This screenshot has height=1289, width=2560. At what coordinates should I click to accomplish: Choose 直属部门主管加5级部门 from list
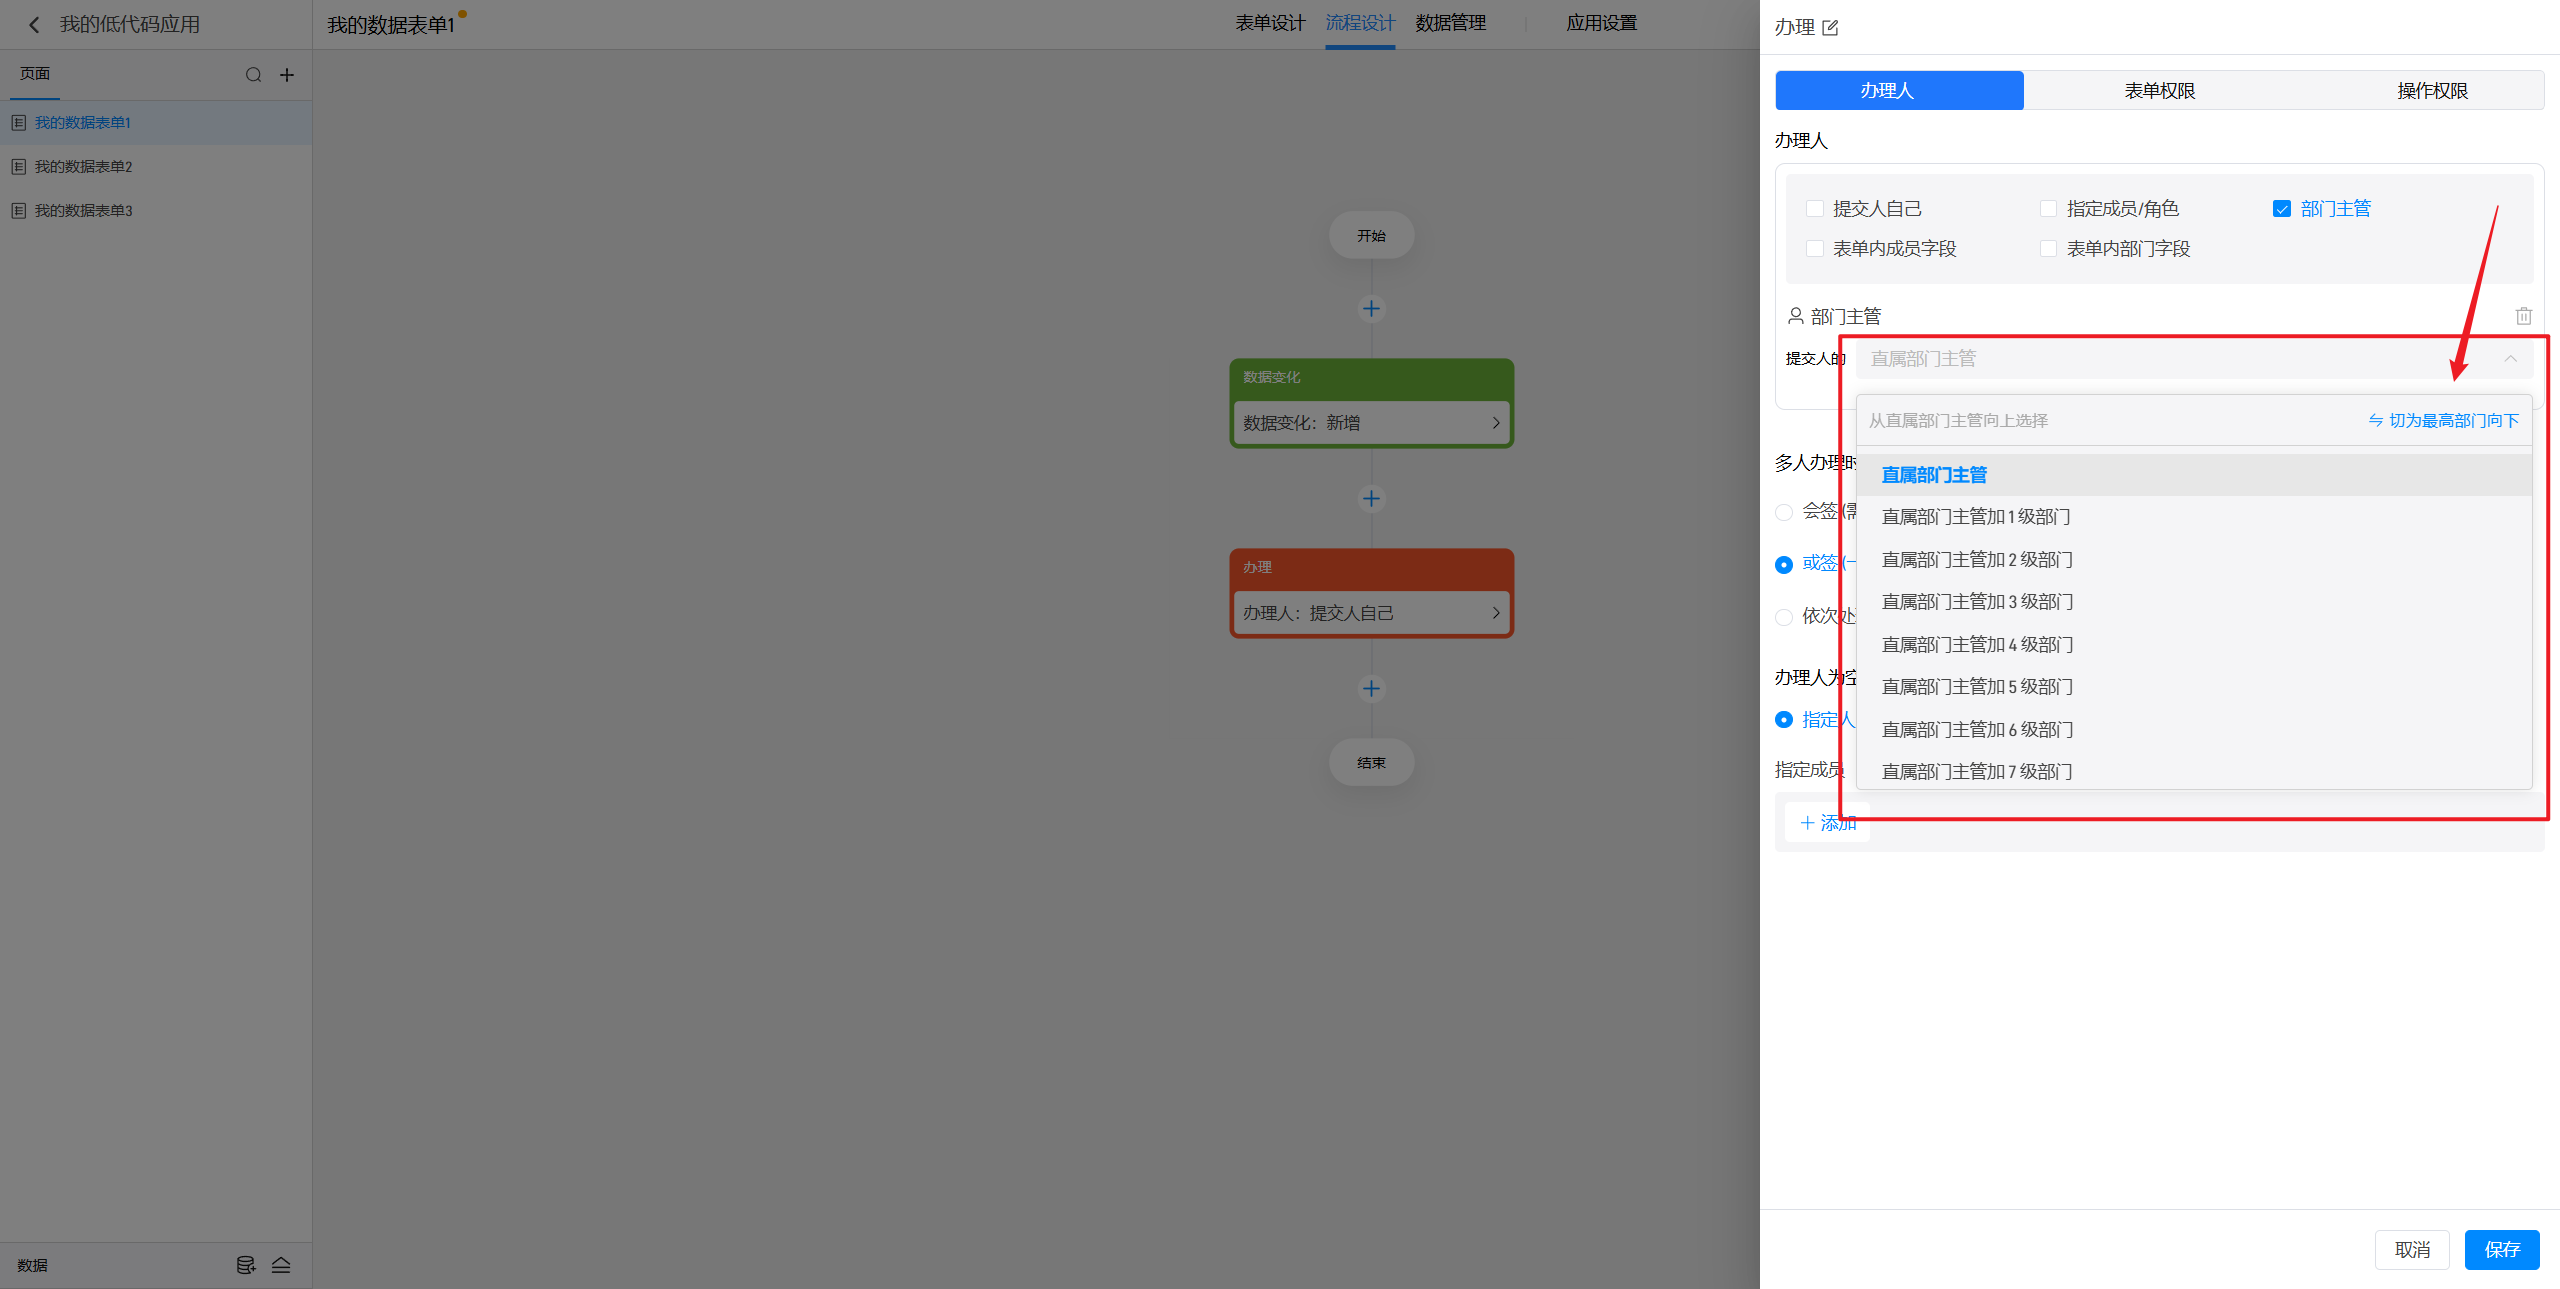[1976, 687]
